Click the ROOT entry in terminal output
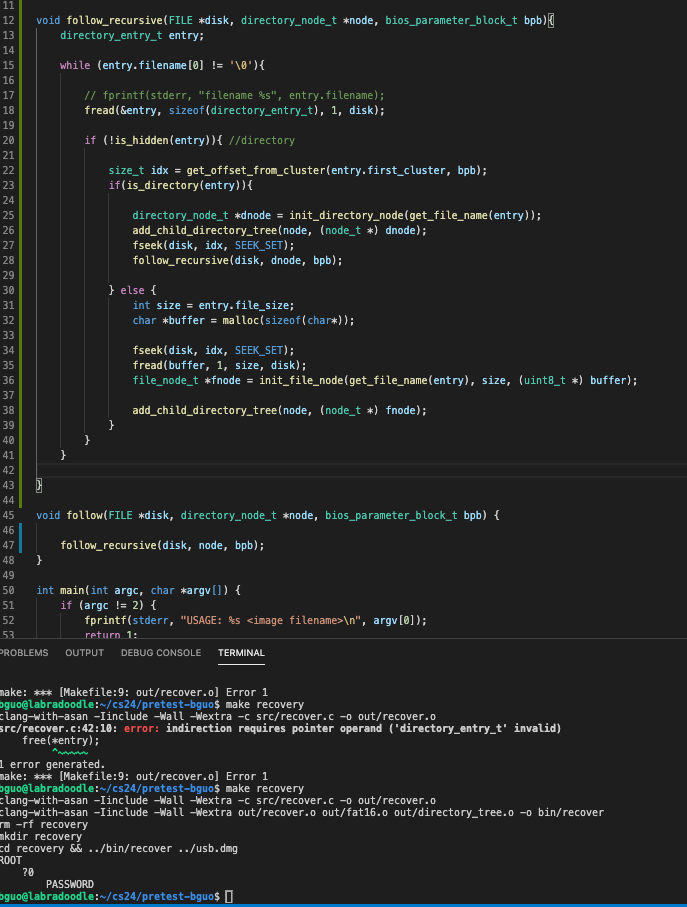 tap(10, 860)
